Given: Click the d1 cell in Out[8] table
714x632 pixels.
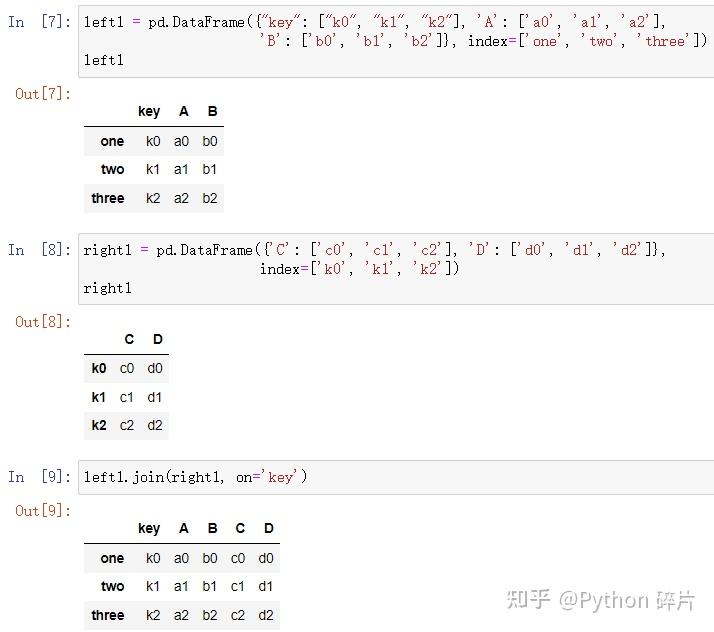Looking at the screenshot, I should (155, 397).
